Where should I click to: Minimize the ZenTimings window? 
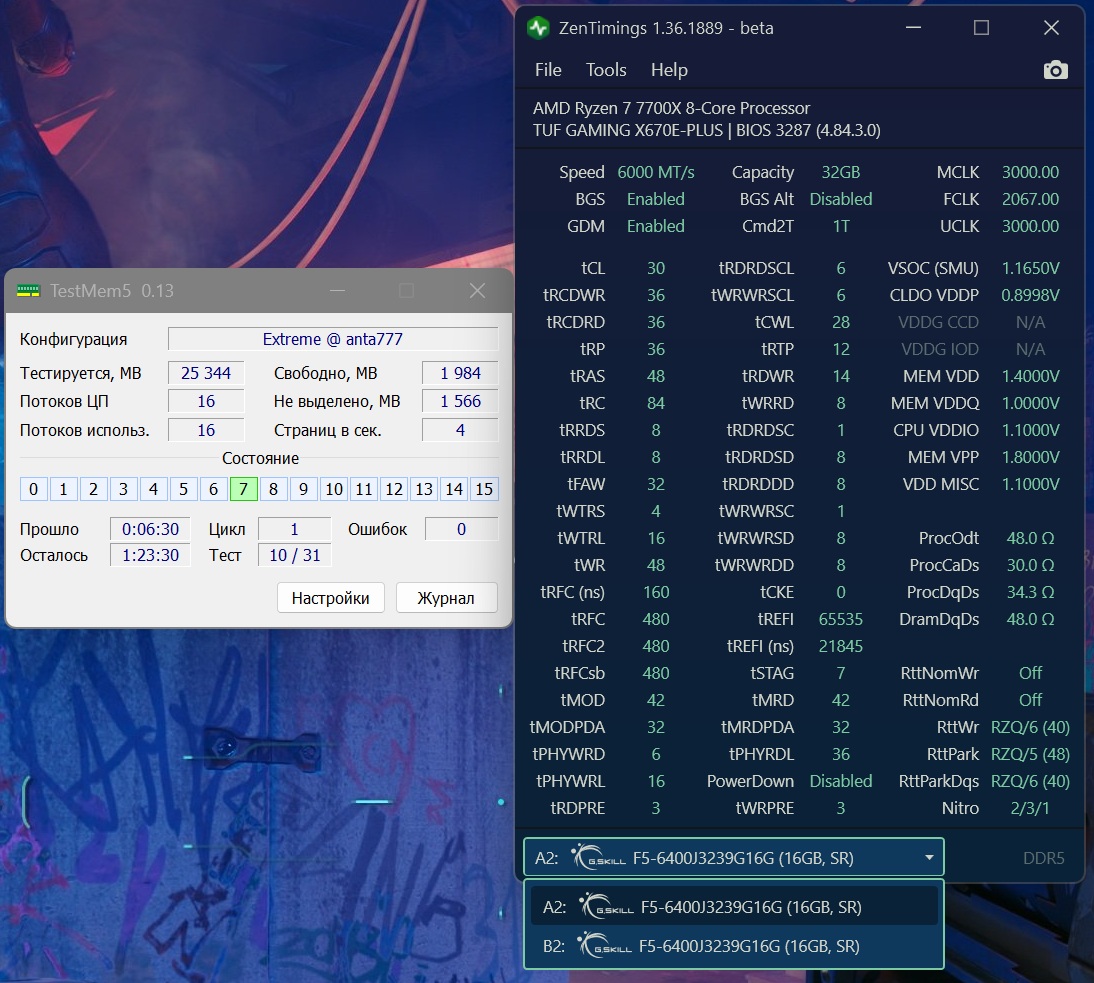coord(913,28)
